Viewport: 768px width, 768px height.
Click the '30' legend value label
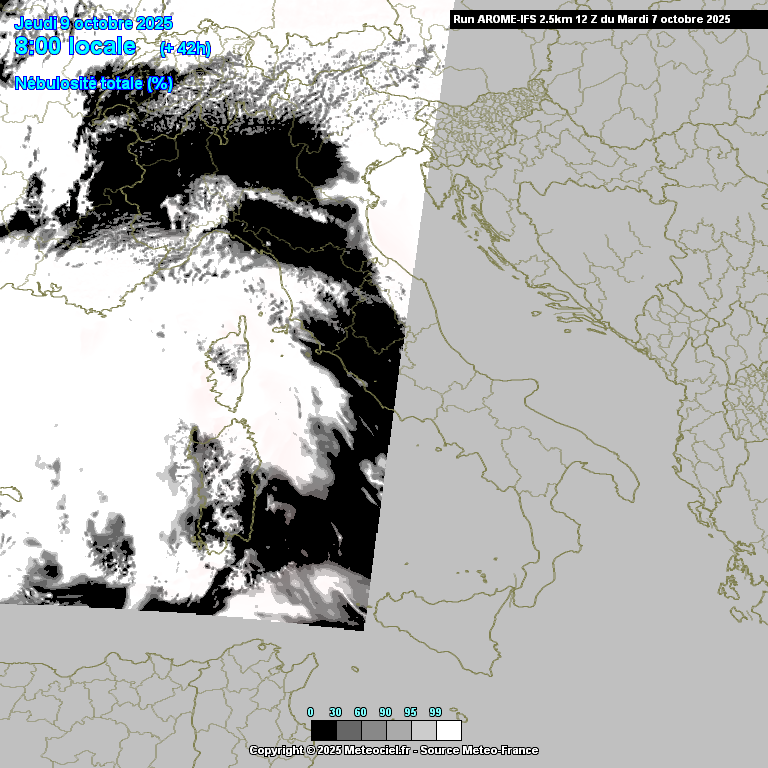click(335, 712)
